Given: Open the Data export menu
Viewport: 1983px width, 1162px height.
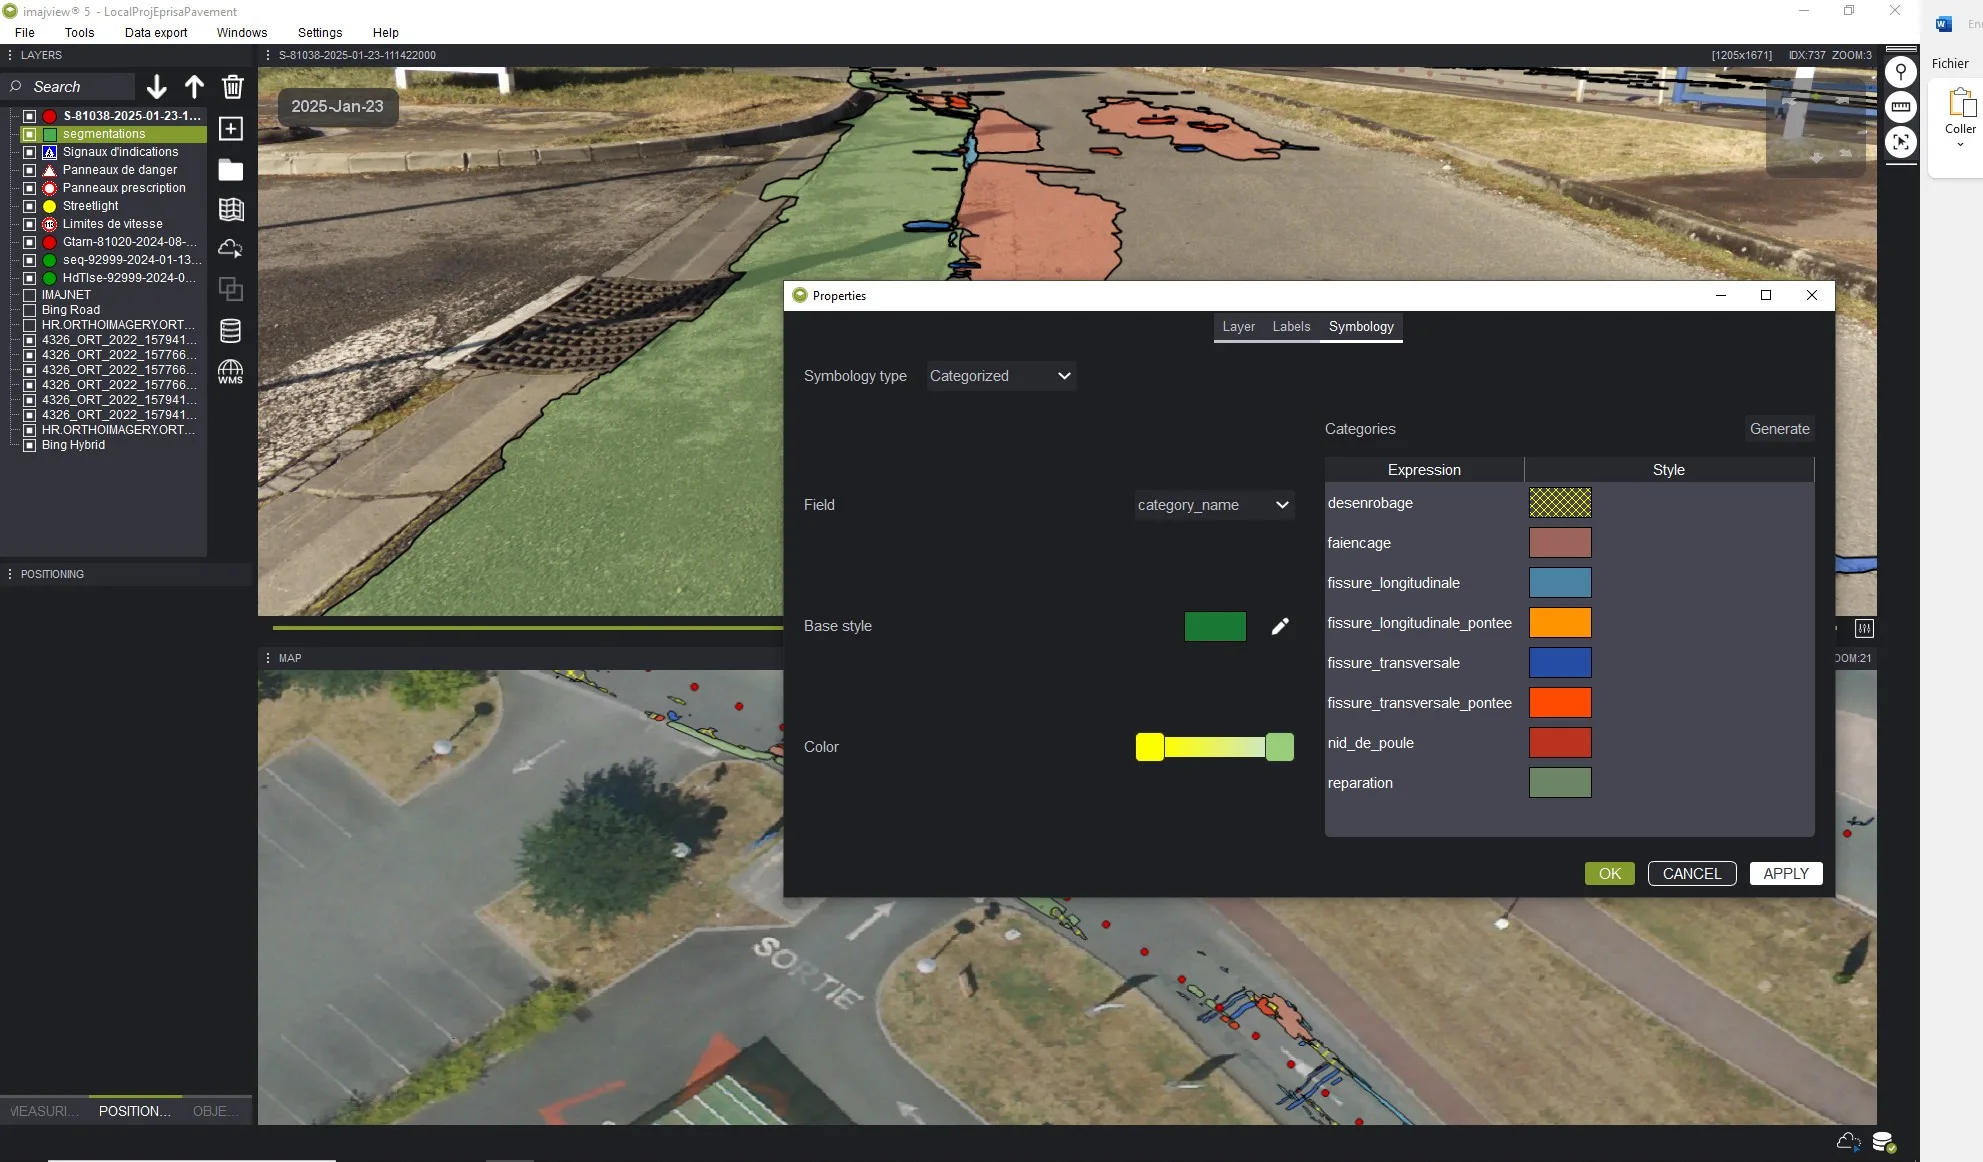Looking at the screenshot, I should (156, 32).
